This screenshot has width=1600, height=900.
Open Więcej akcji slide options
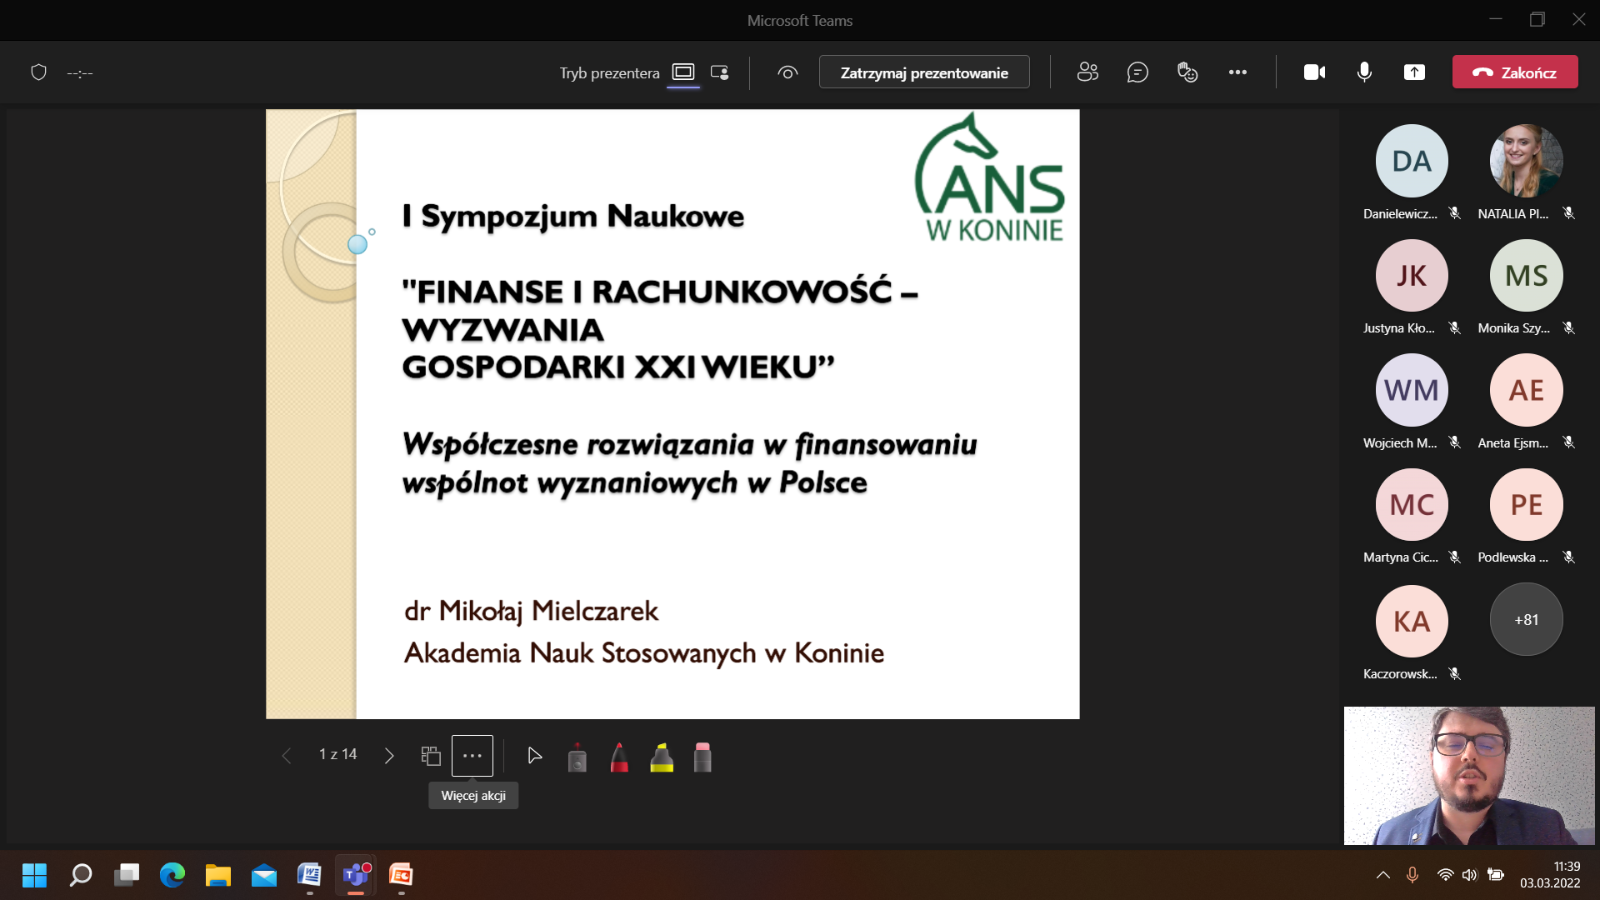point(472,756)
